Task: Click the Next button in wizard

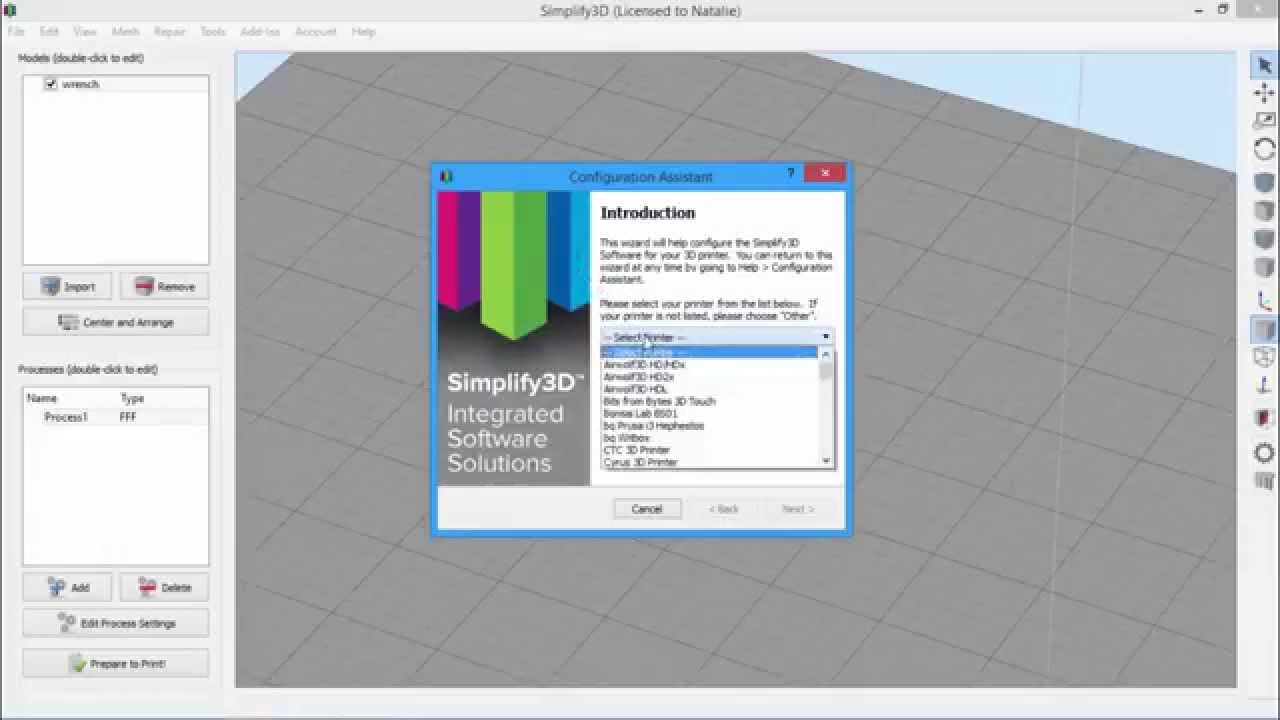Action: [x=797, y=509]
